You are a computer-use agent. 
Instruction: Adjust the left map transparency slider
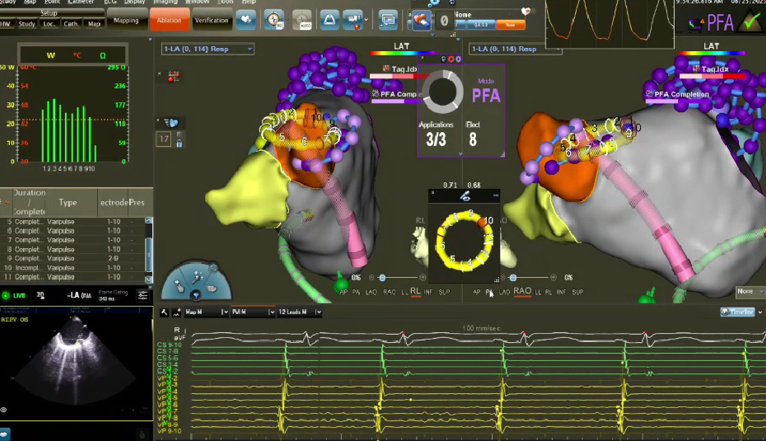click(x=383, y=277)
